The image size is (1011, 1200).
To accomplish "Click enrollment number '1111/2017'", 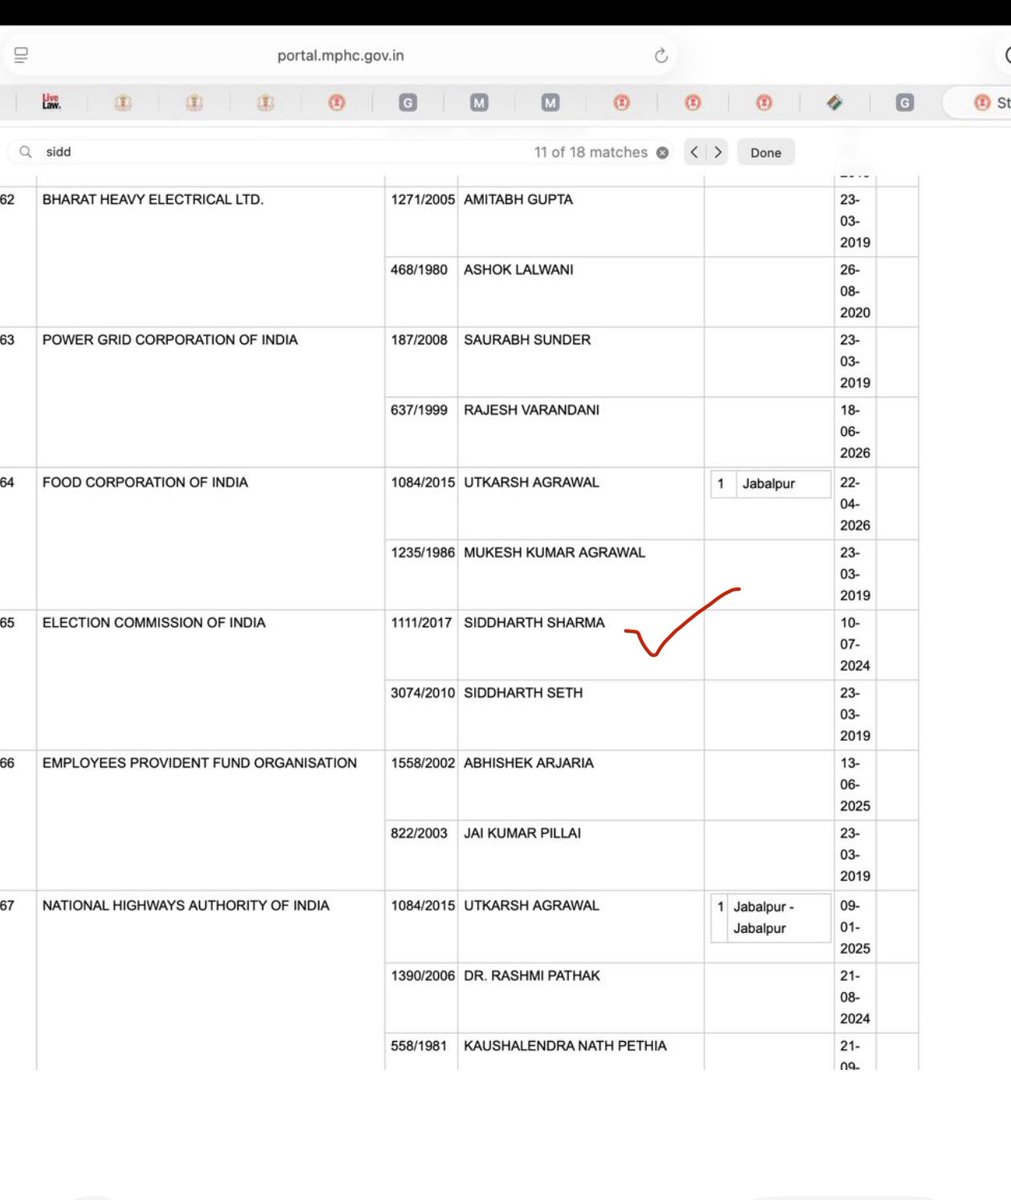I will tap(421, 622).
